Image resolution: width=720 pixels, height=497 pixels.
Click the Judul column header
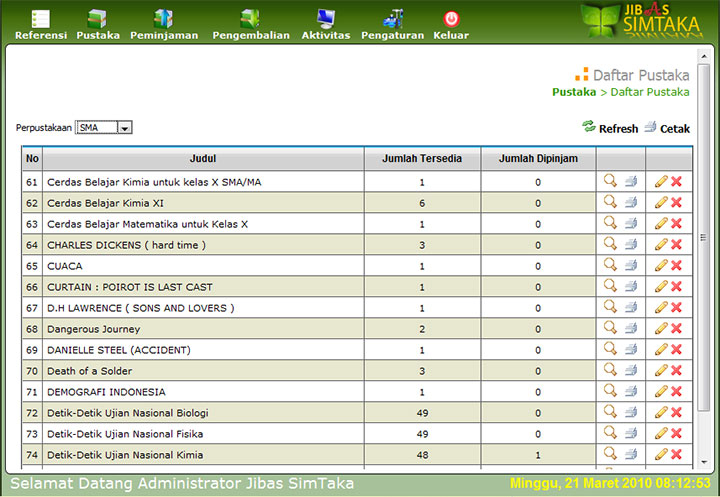click(203, 158)
